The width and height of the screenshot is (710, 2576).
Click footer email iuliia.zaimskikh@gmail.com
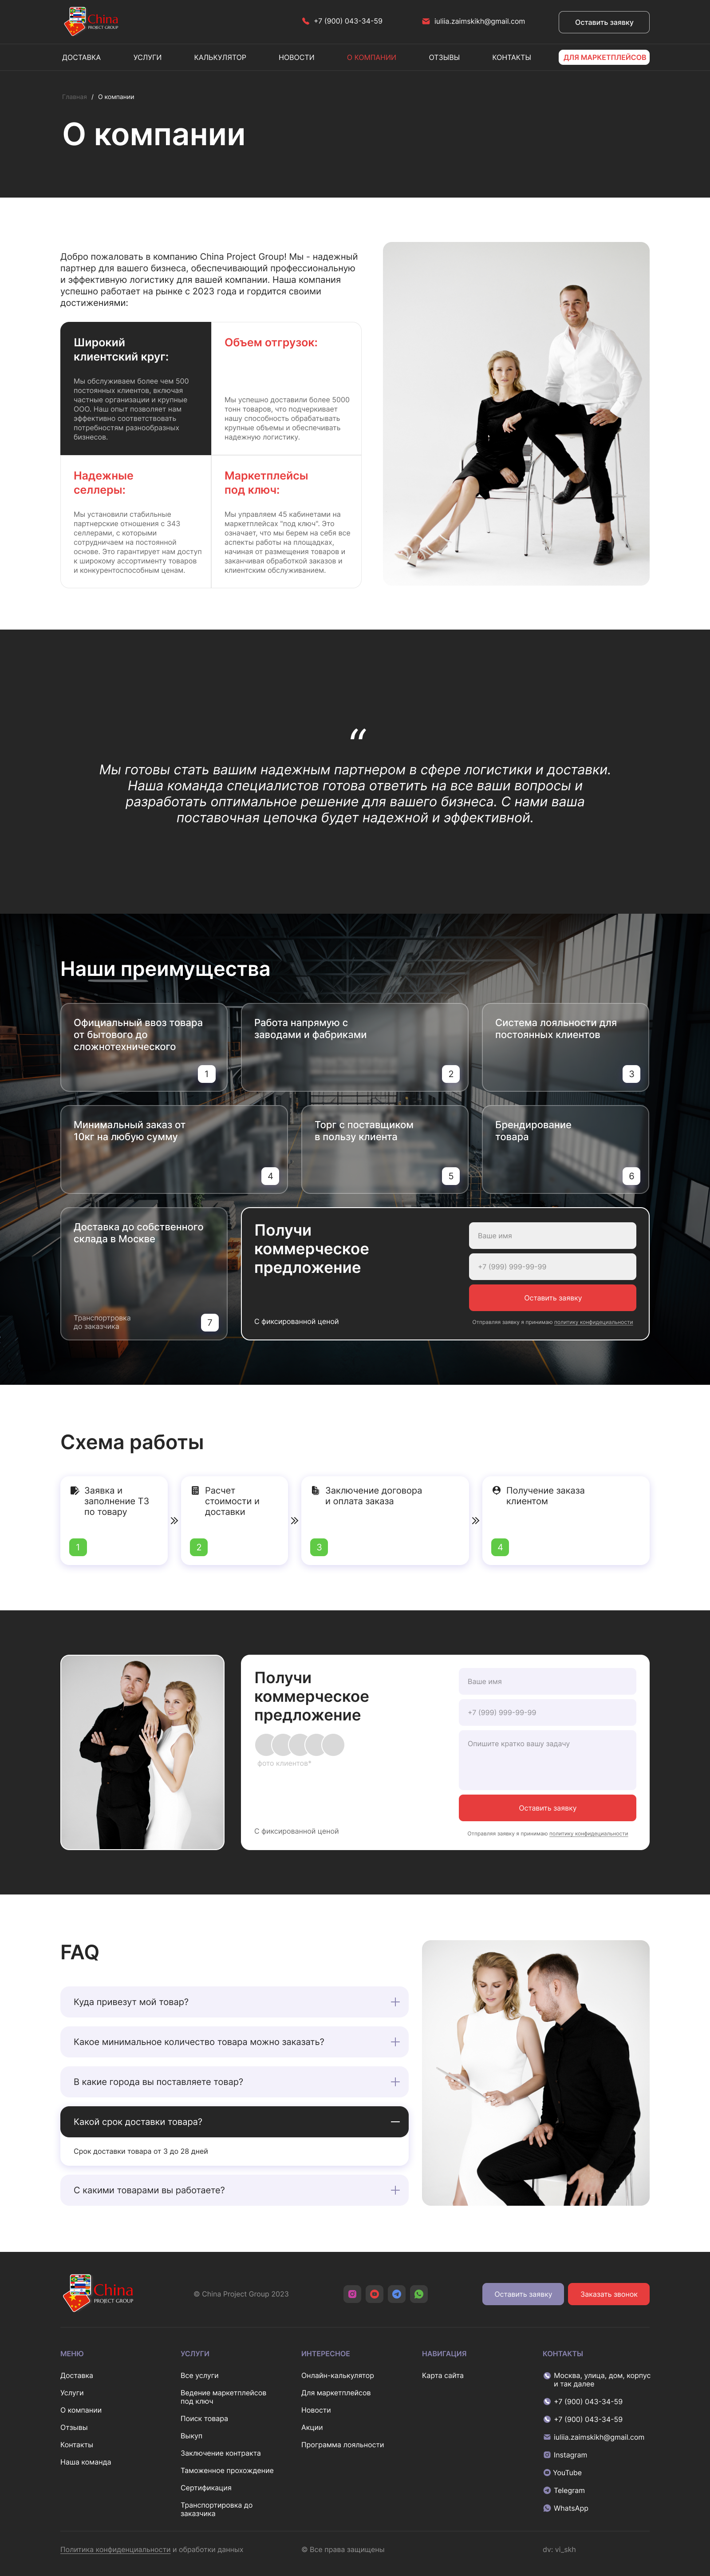click(599, 2437)
